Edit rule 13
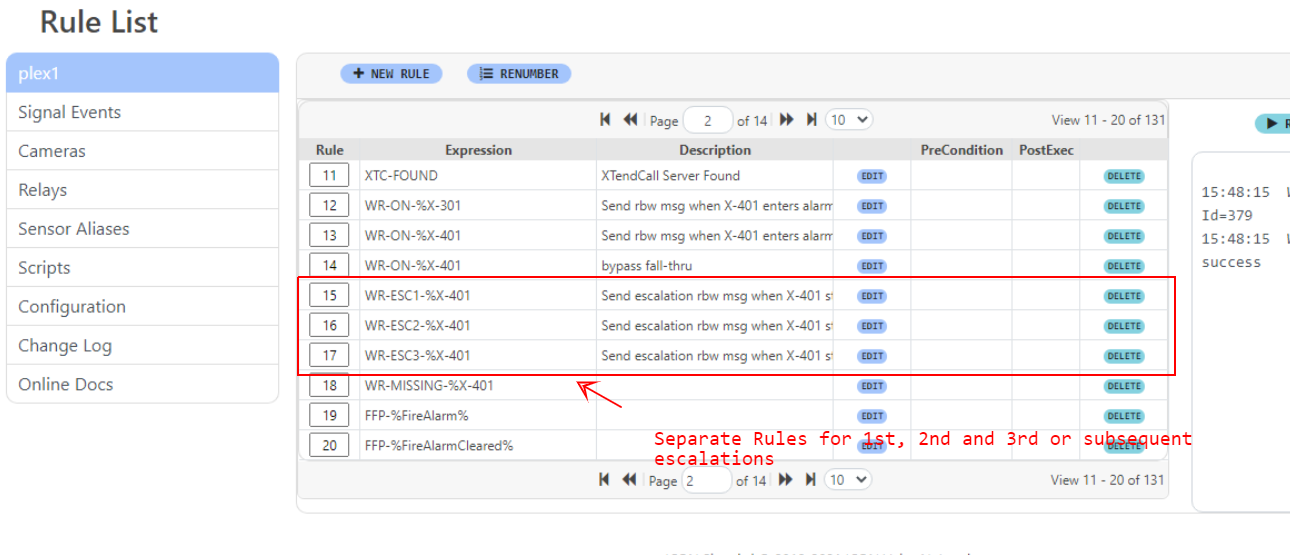The height and width of the screenshot is (555, 1290). tap(872, 236)
